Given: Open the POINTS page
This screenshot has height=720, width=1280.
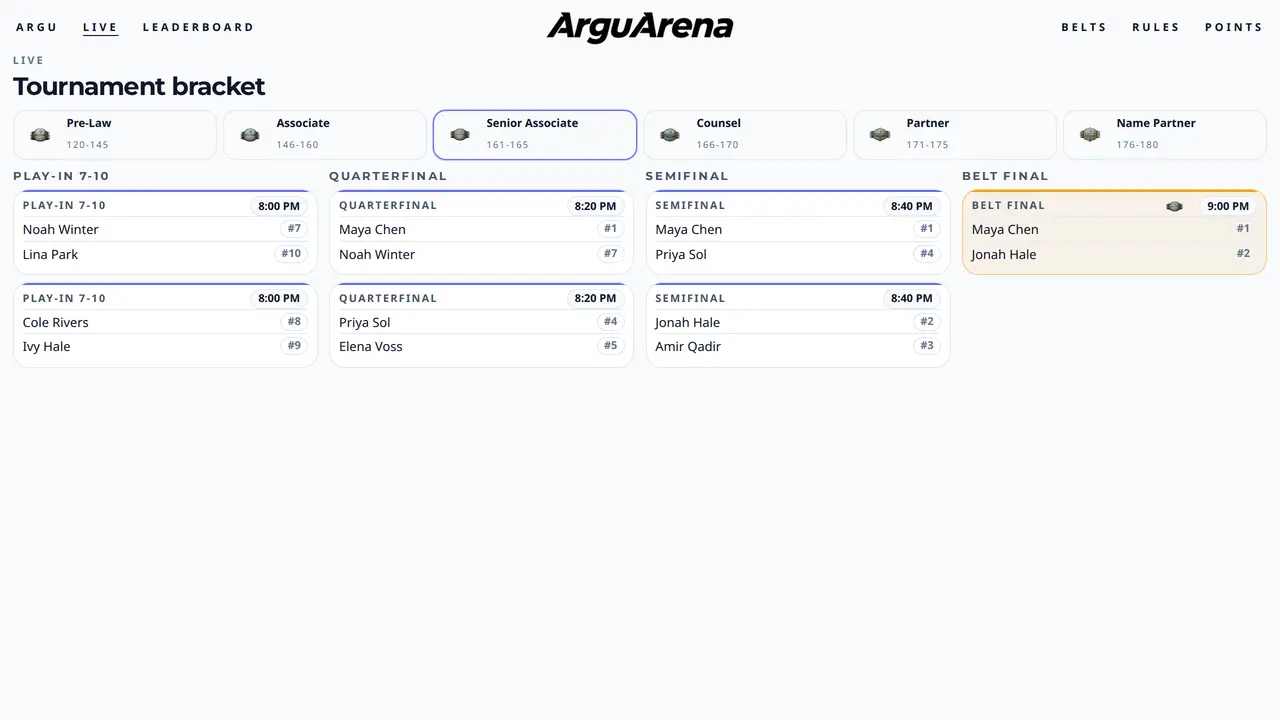Looking at the screenshot, I should click(1234, 27).
